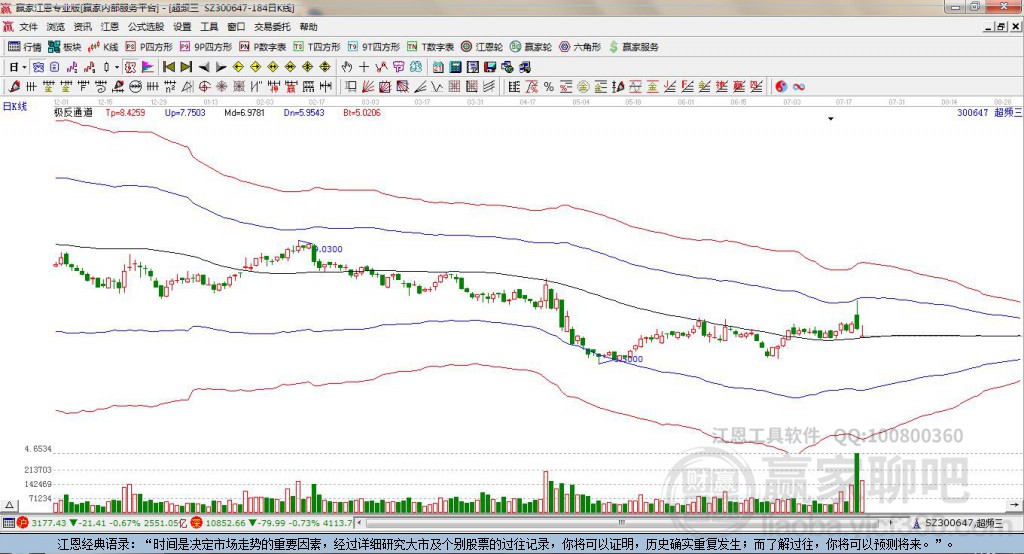
Task: Open the 江恩轮 Gann wheel
Action: (x=482, y=47)
